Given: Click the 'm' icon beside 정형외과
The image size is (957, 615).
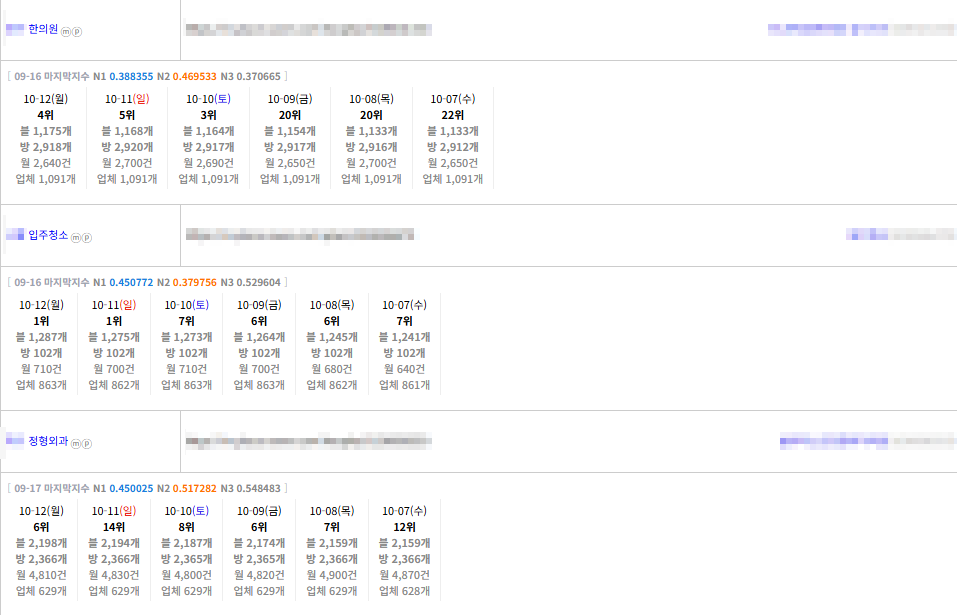Looking at the screenshot, I should click(x=76, y=444).
